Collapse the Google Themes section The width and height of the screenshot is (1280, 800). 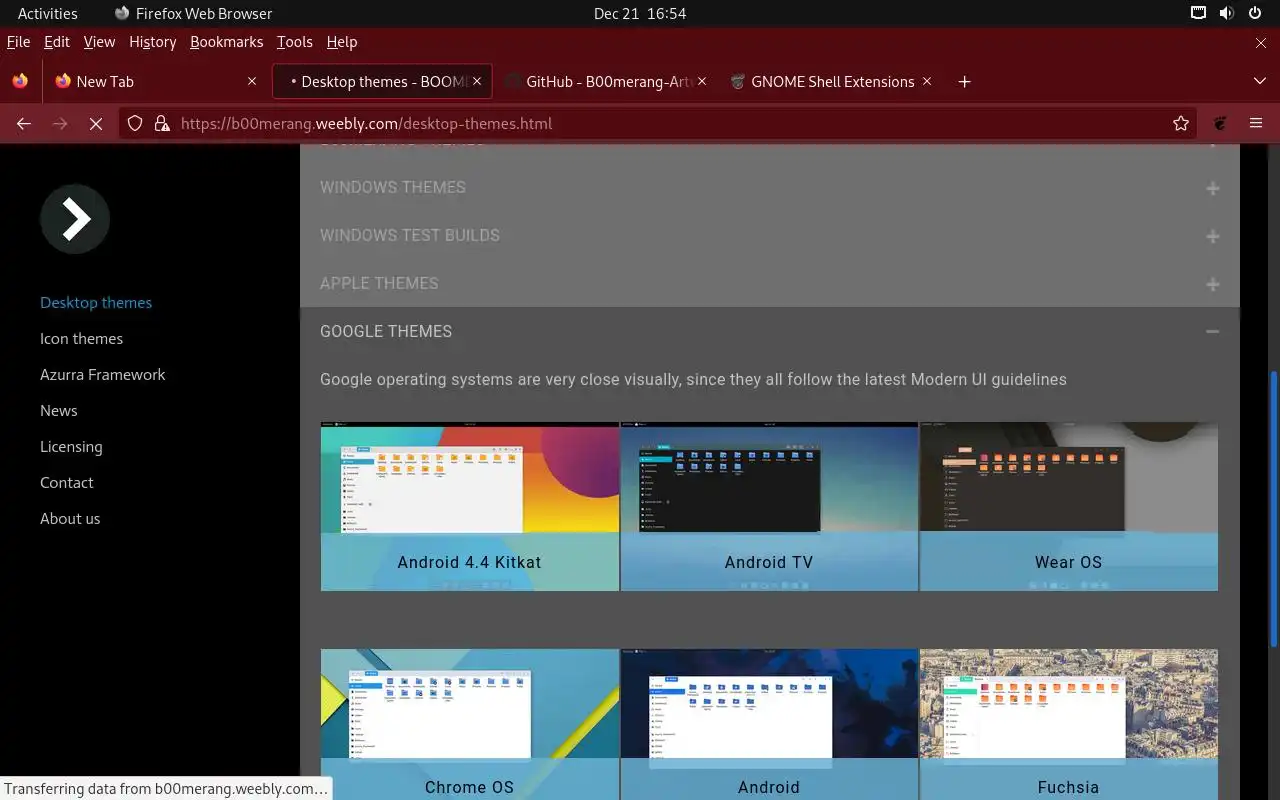point(770,331)
